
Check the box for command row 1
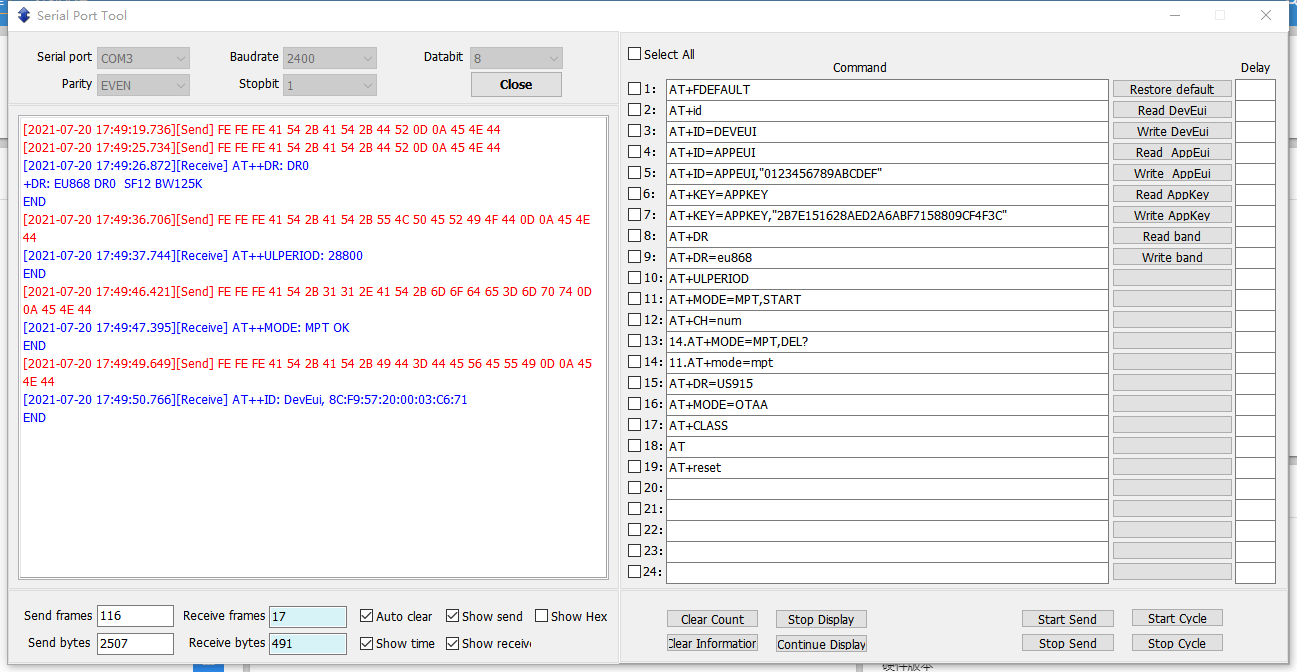click(634, 89)
